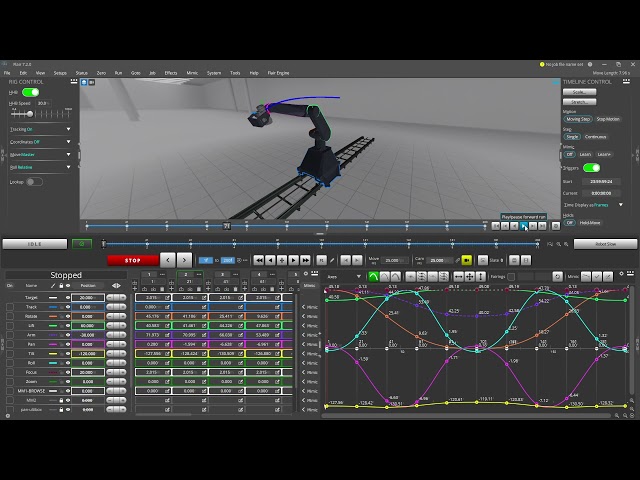The width and height of the screenshot is (640, 480).
Task: Click the Stretch button in Timeline Control
Action: tap(579, 102)
